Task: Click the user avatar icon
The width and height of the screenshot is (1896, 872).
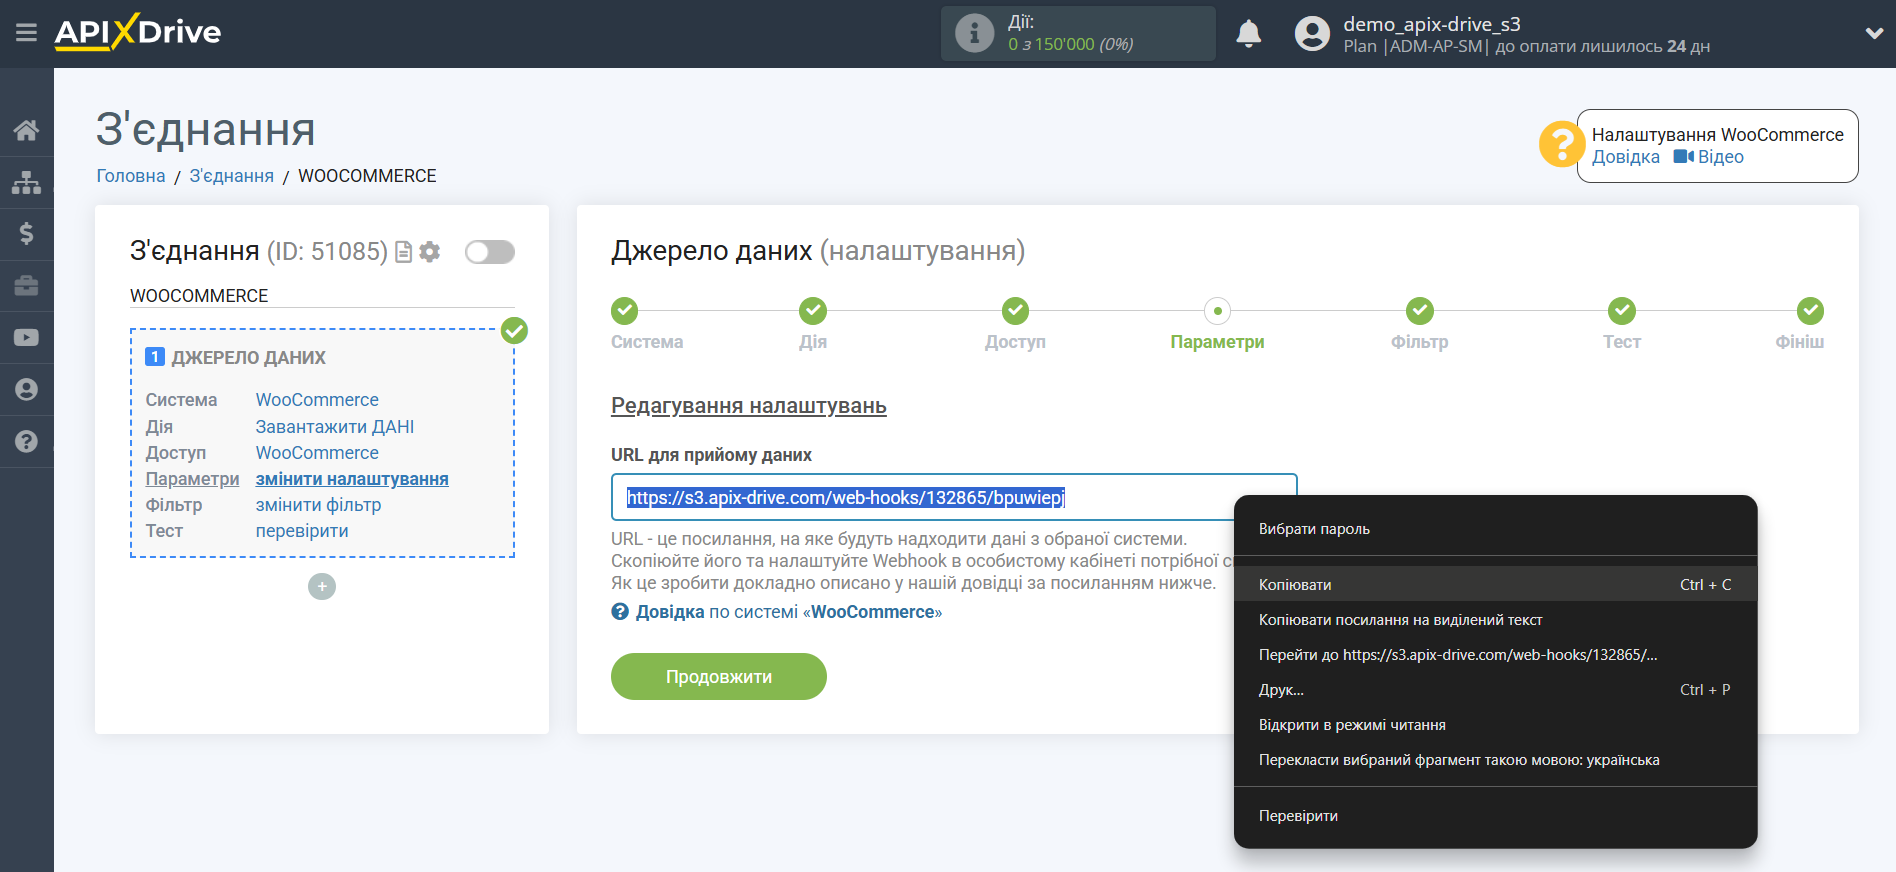Action: point(1312,34)
